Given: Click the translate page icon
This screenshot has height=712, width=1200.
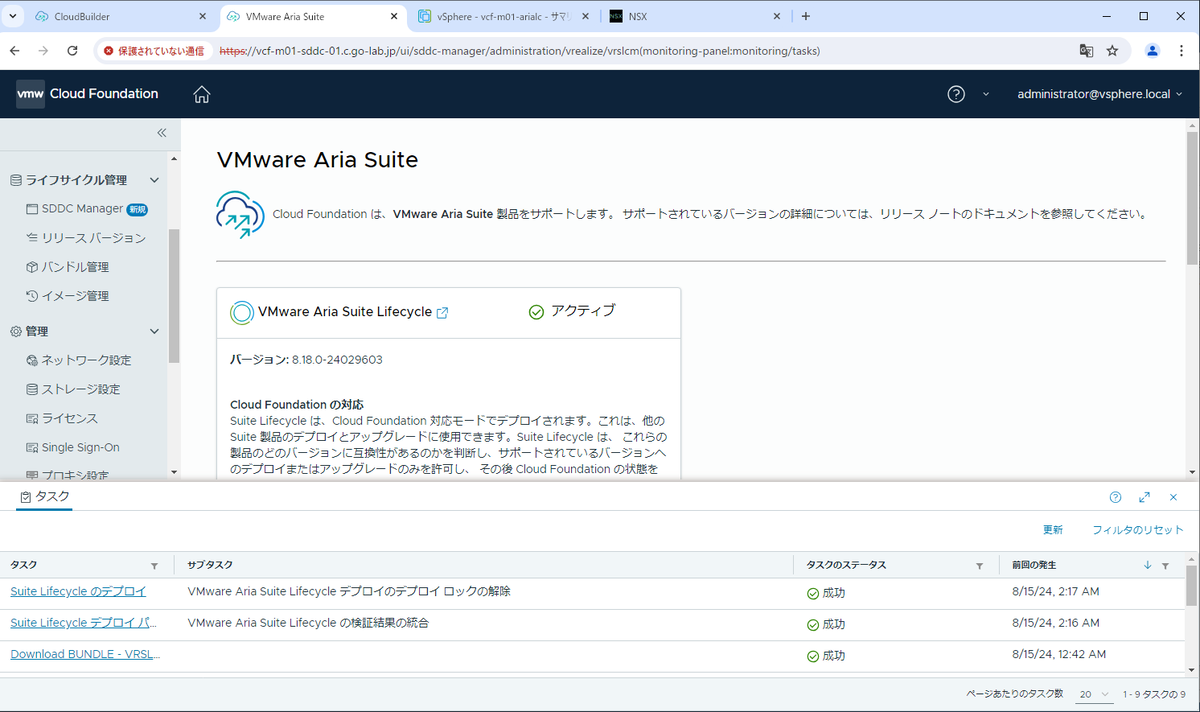Looking at the screenshot, I should click(1086, 50).
